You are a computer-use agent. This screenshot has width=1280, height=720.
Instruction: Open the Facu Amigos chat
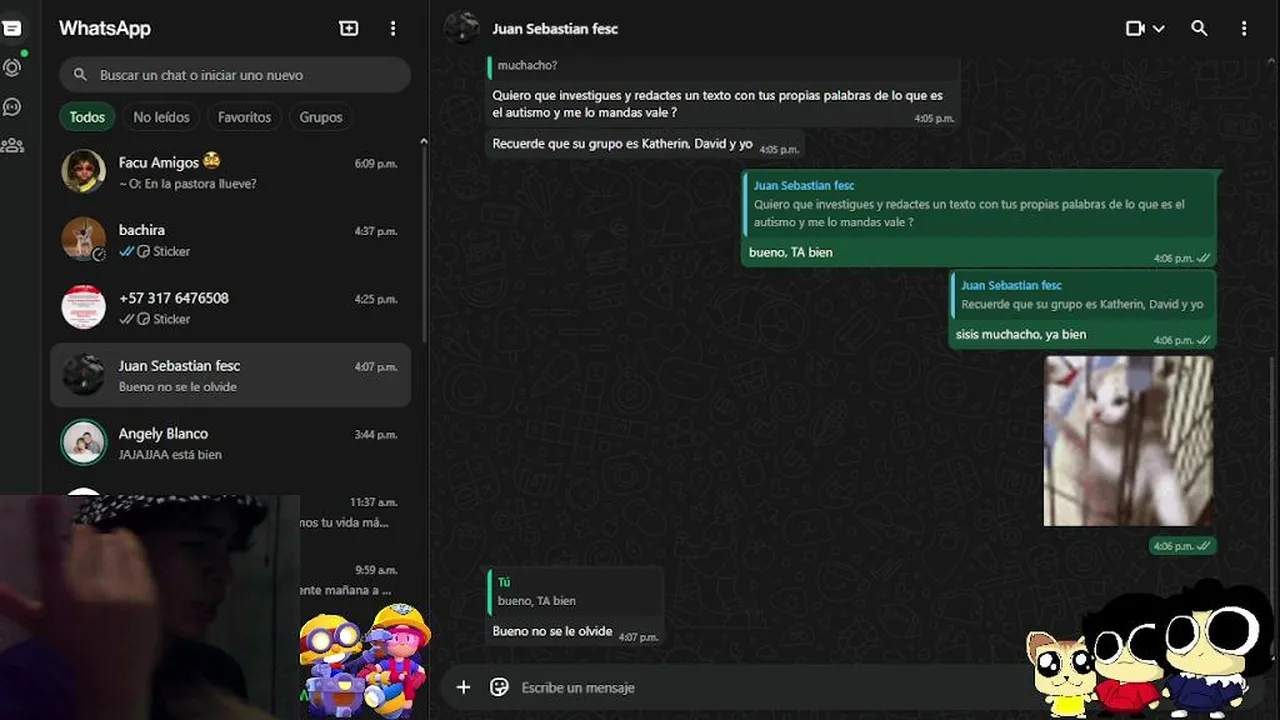[230, 172]
